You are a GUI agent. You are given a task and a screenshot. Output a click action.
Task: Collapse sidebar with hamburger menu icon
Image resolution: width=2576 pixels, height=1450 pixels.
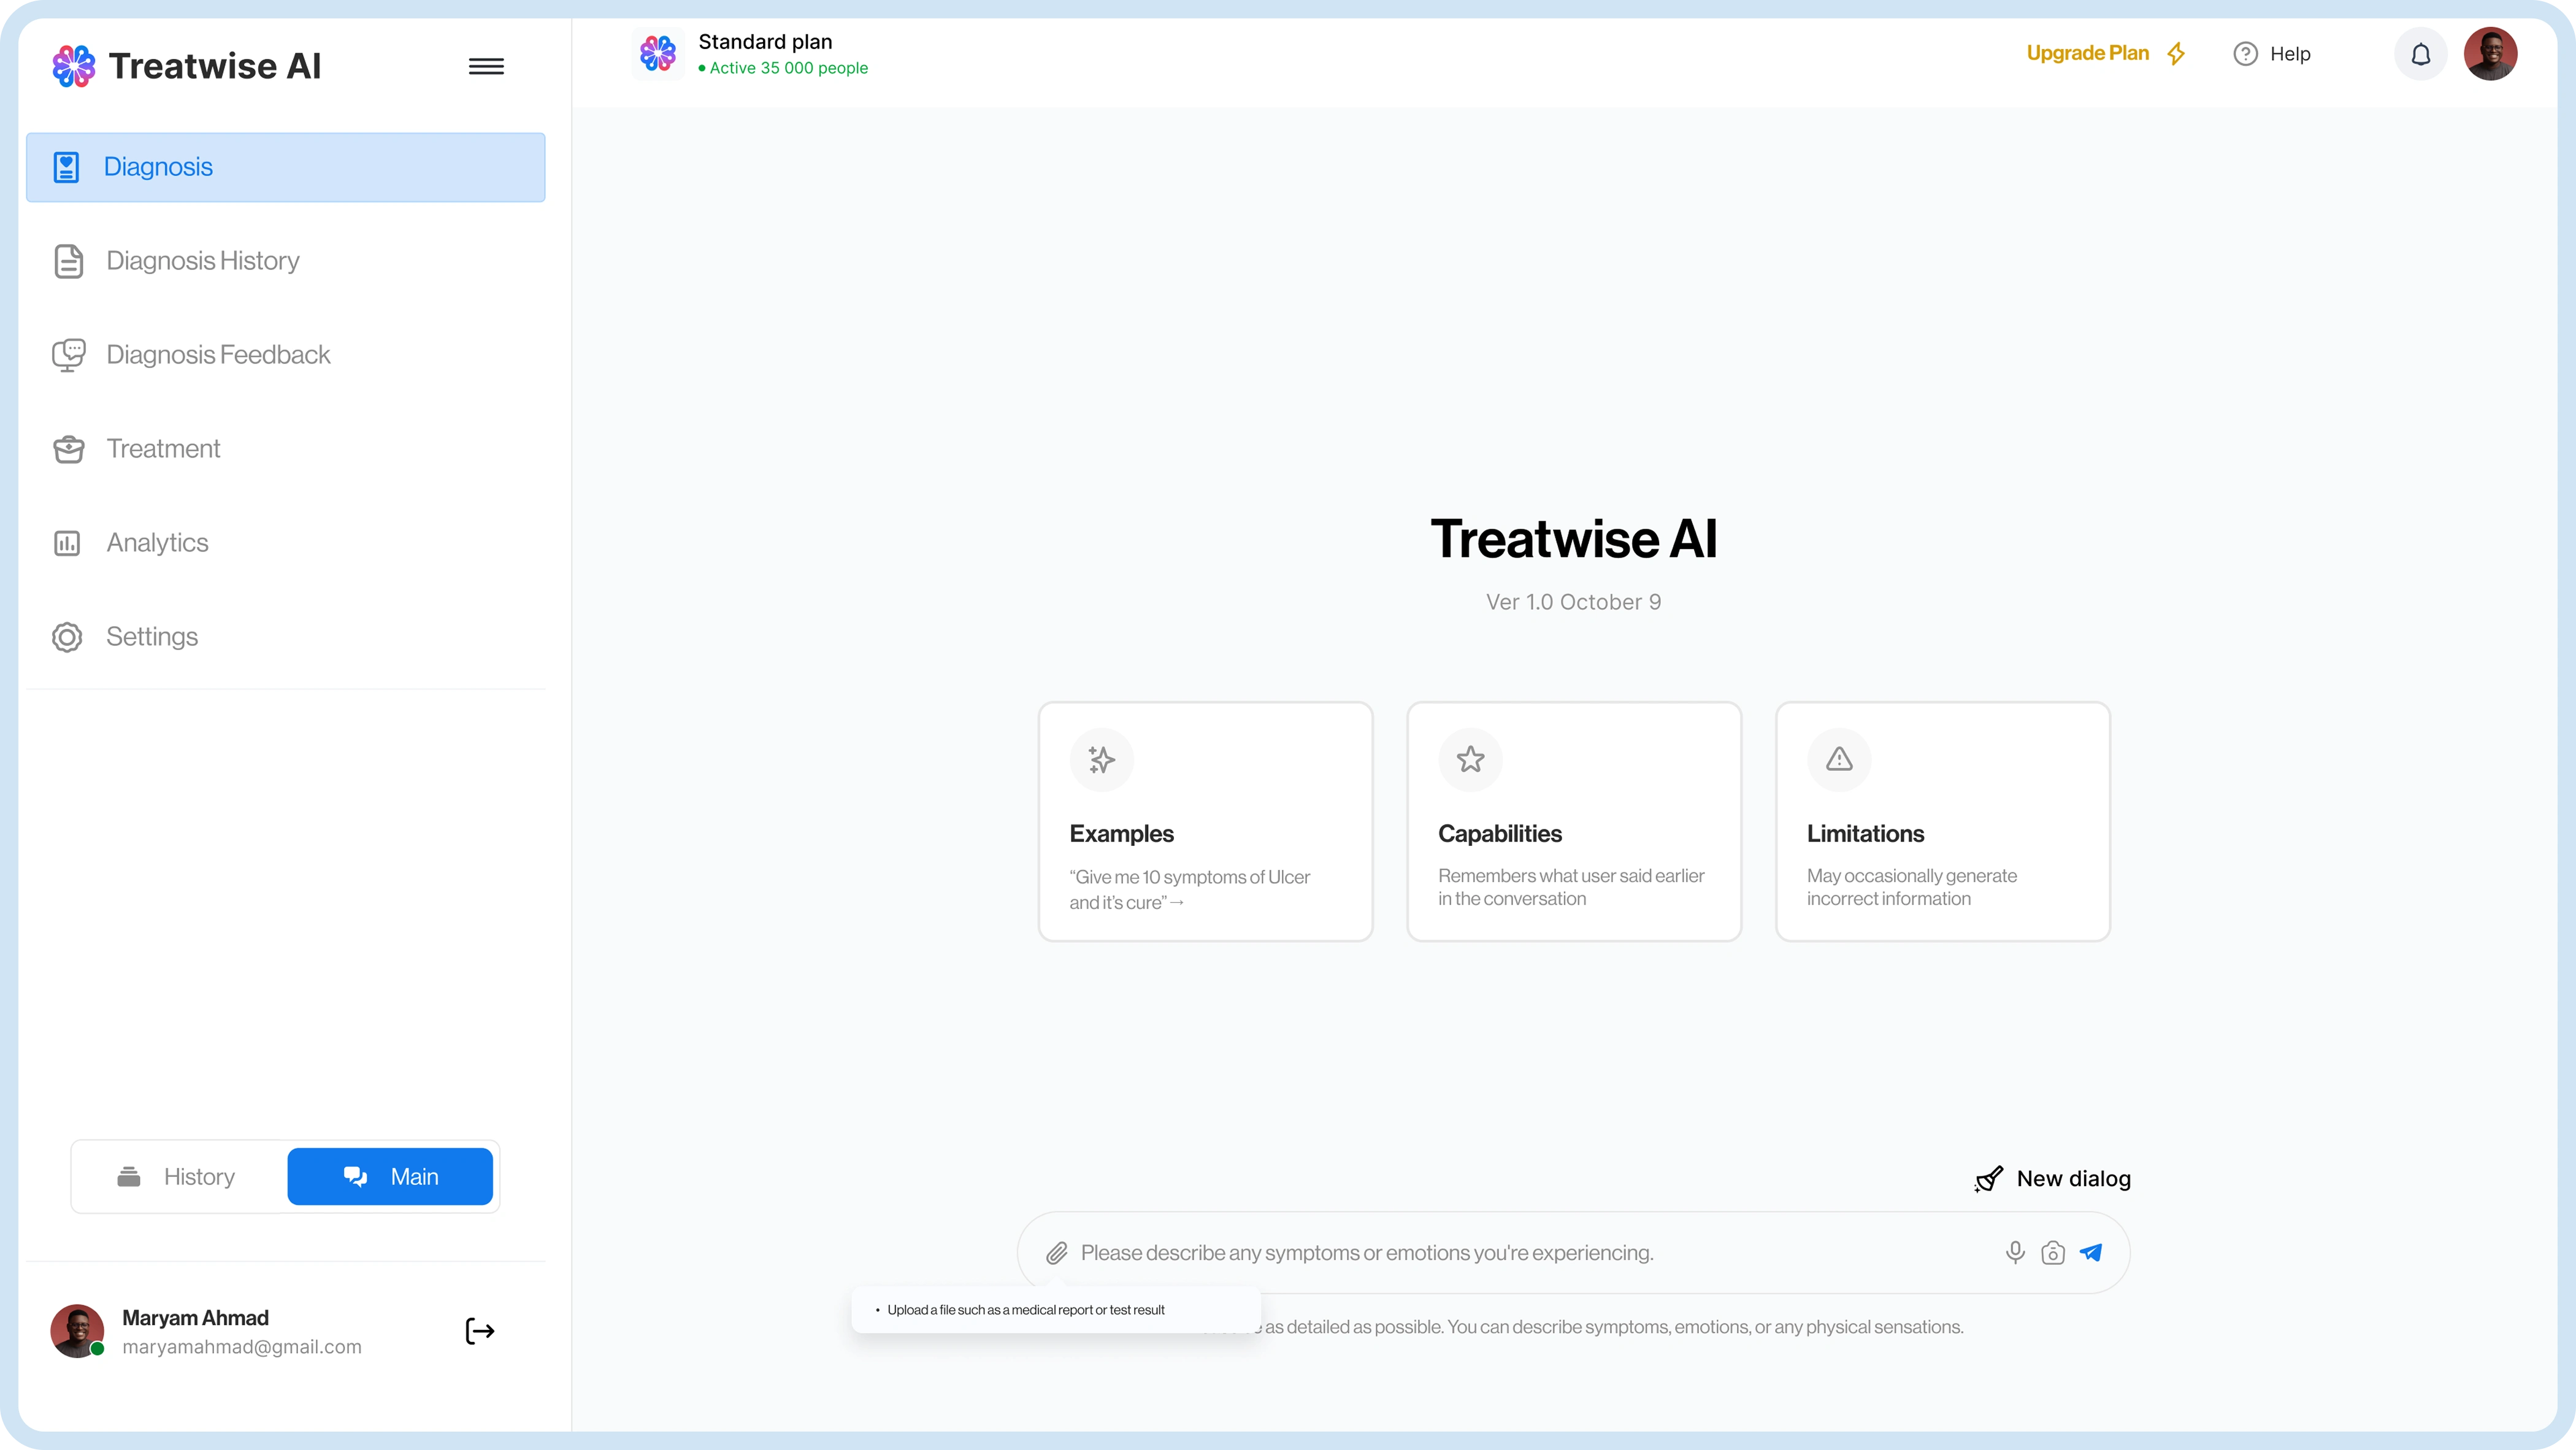tap(486, 67)
